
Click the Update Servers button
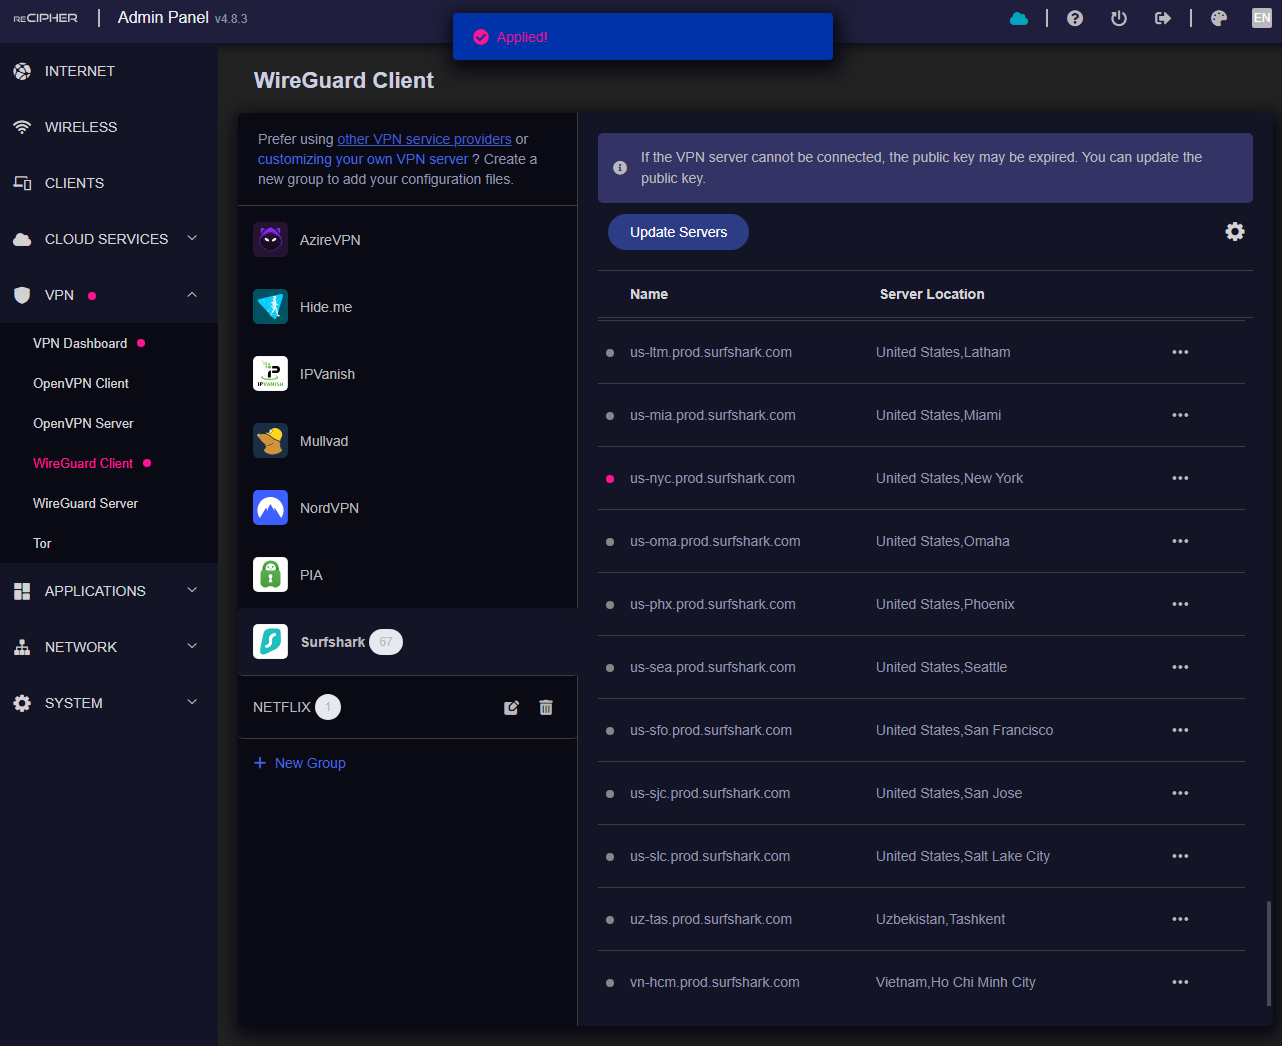(678, 232)
